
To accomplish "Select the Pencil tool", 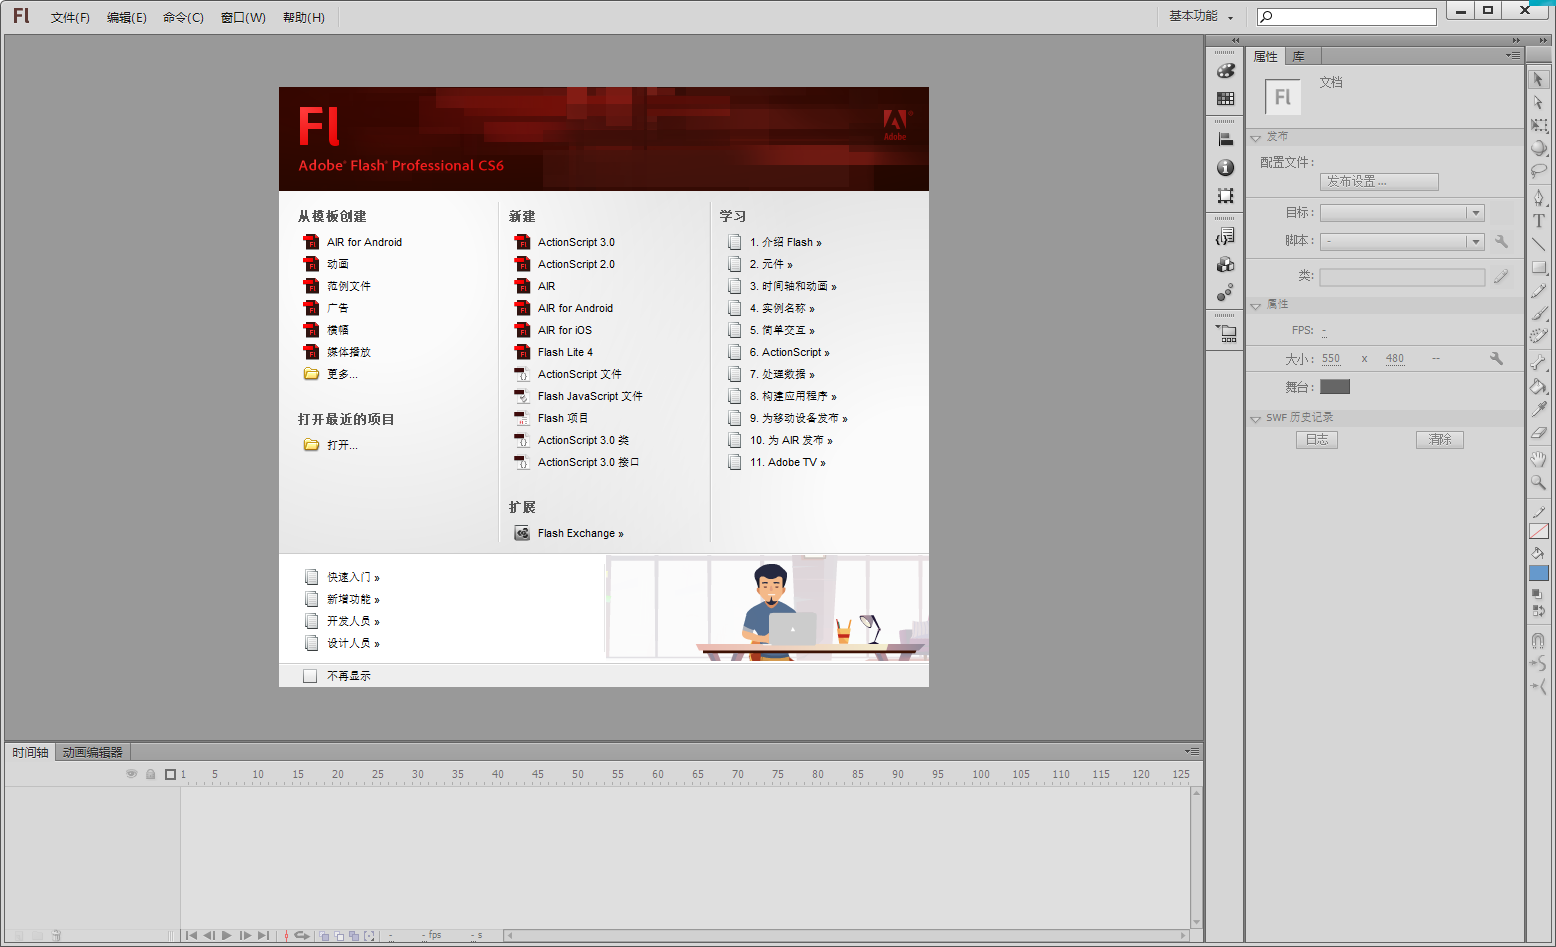I will coord(1539,290).
